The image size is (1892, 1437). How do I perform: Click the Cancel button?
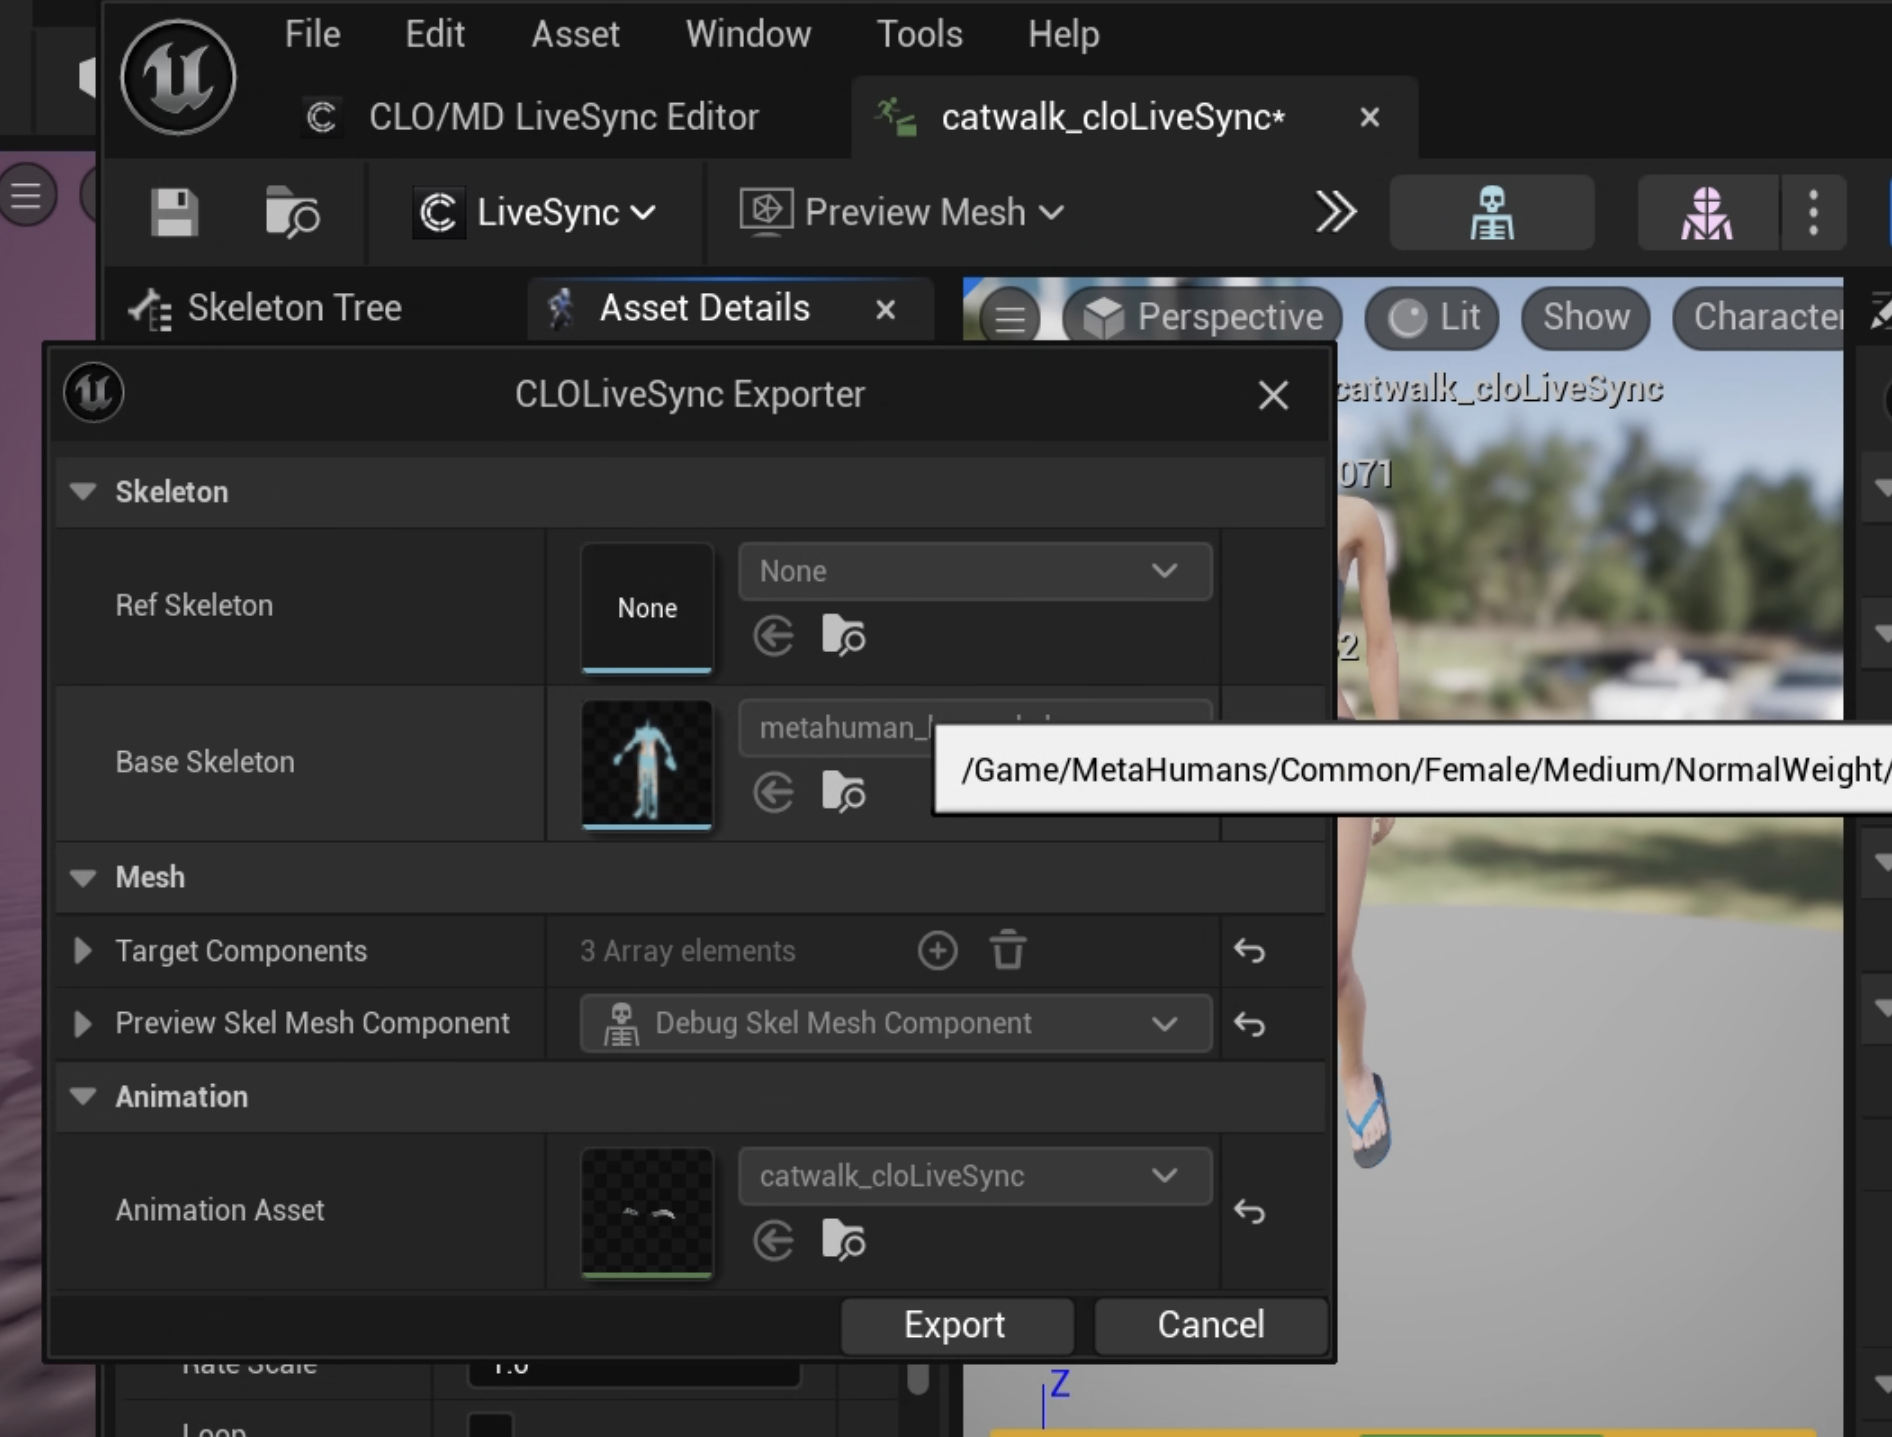1210,1324
